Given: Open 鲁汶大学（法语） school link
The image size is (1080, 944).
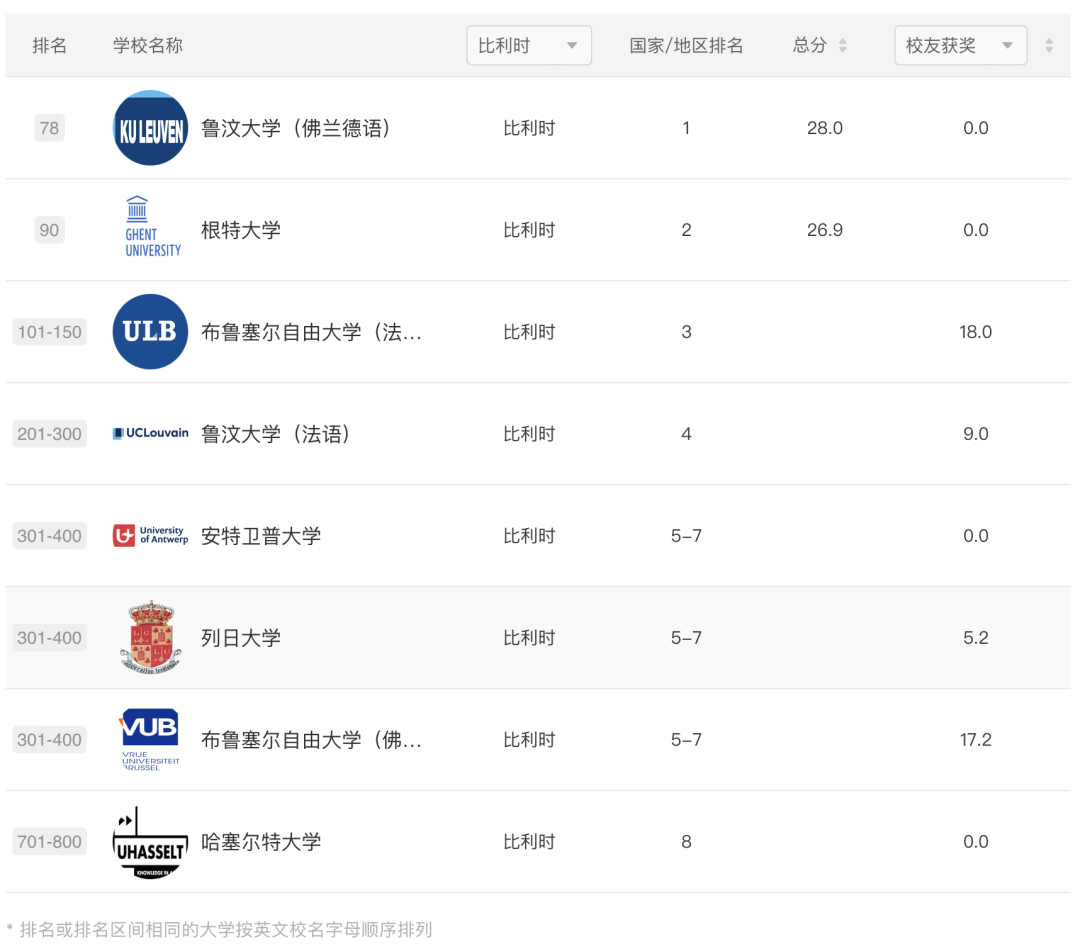Looking at the screenshot, I should click(x=276, y=434).
